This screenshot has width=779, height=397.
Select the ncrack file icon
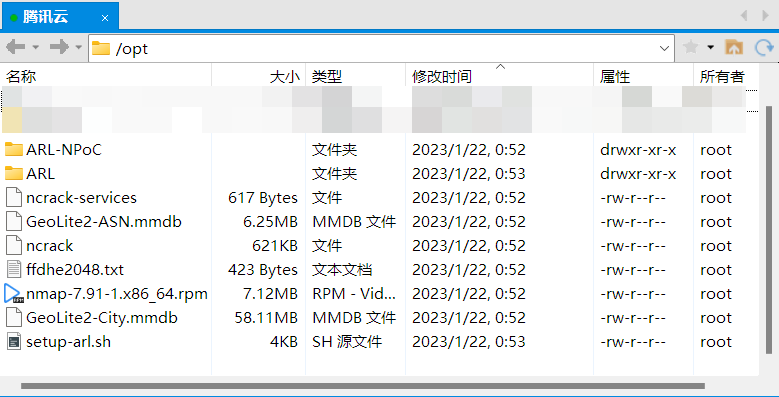(x=14, y=245)
